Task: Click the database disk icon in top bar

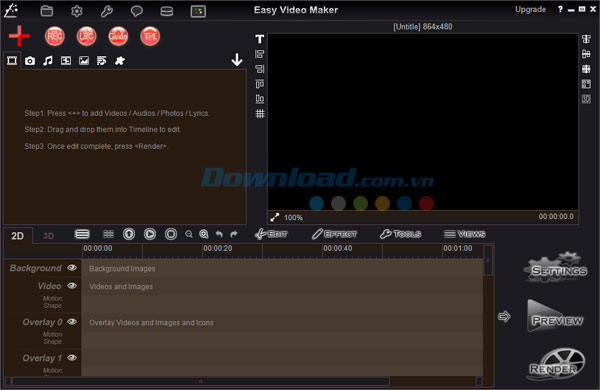Action: tap(166, 11)
